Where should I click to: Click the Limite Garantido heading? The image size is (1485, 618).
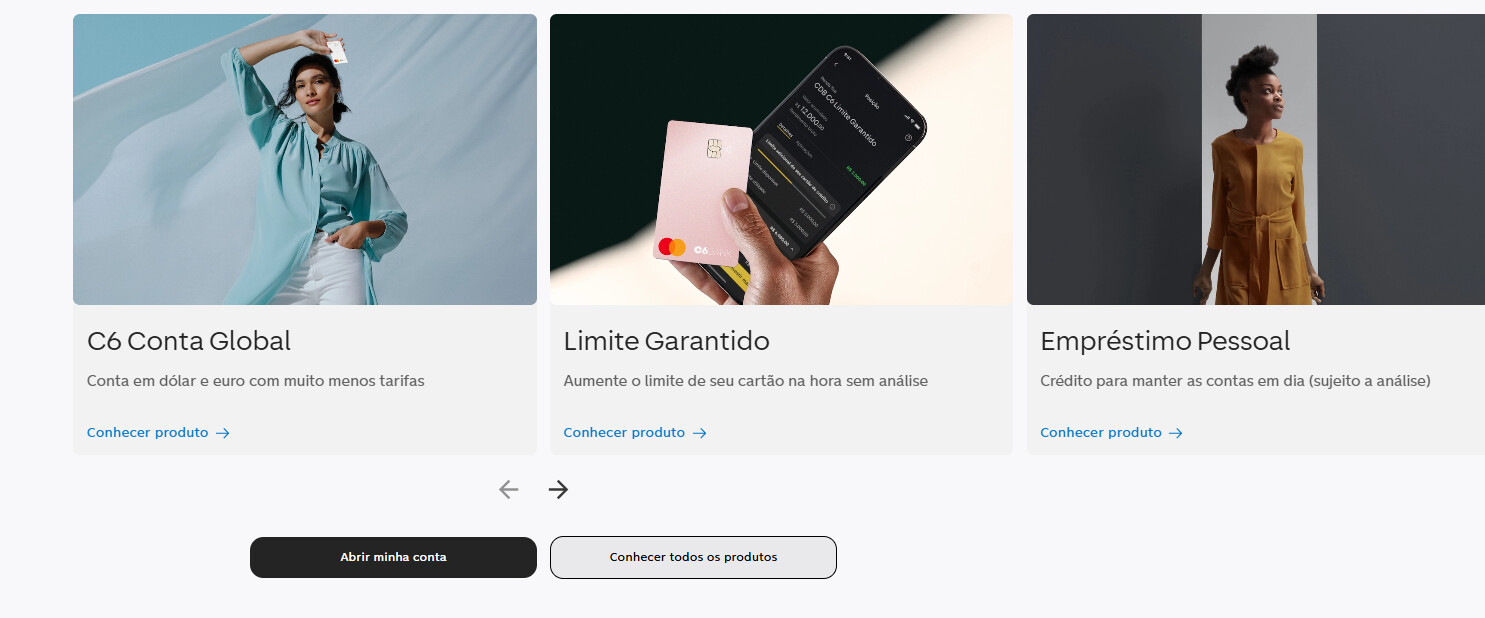click(x=667, y=341)
